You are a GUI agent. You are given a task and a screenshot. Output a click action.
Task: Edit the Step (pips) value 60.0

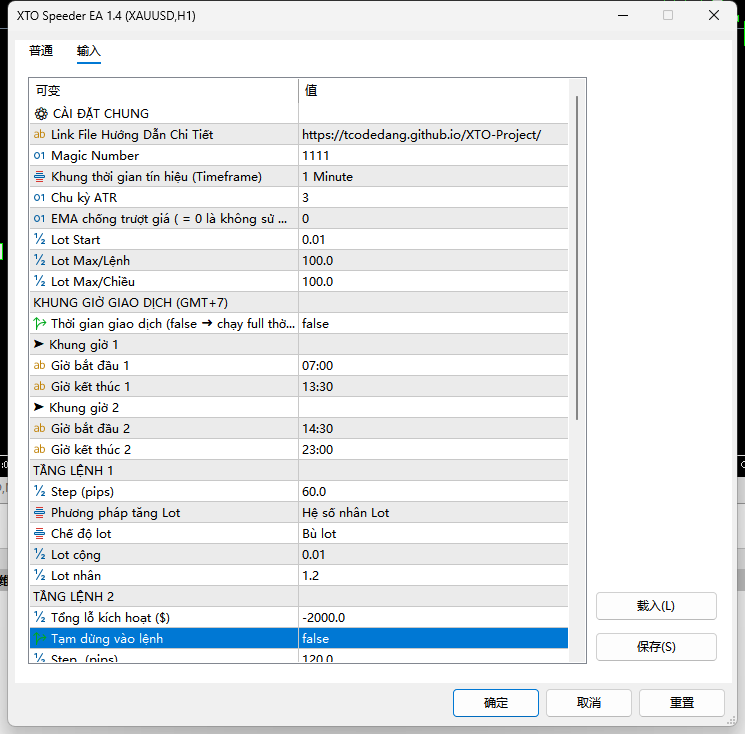pos(433,491)
